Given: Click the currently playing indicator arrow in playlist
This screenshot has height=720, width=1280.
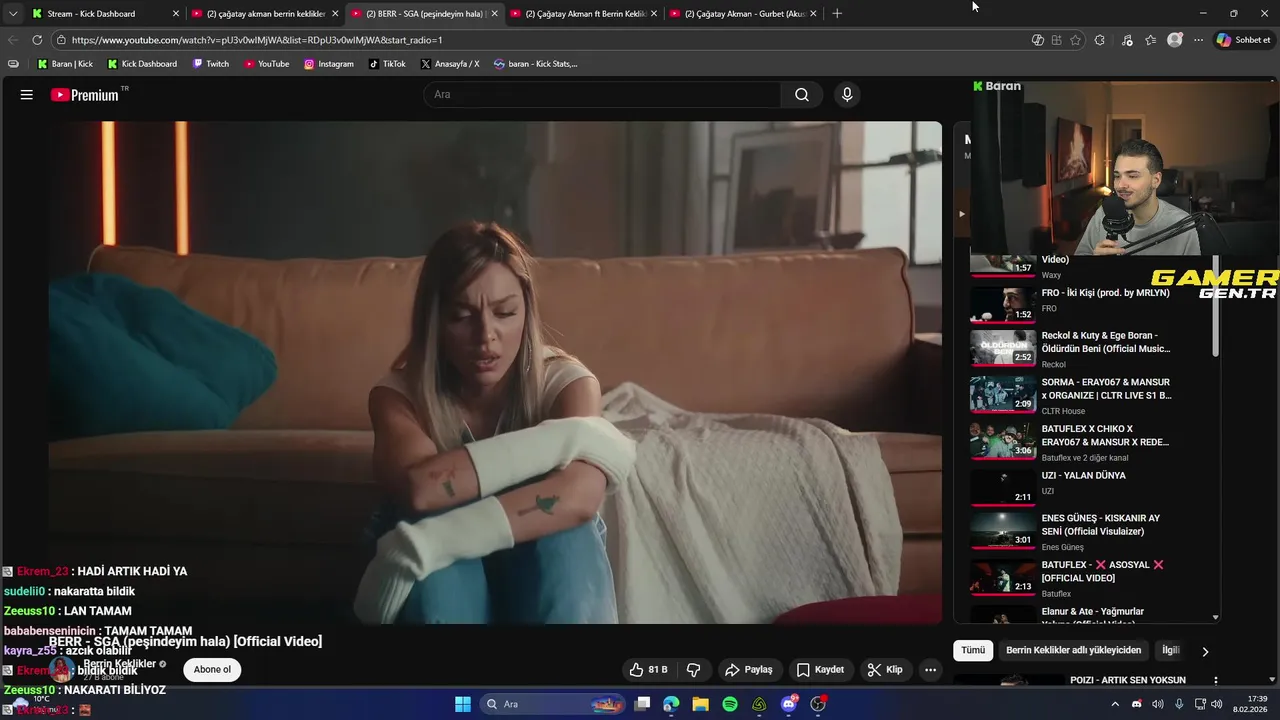Looking at the screenshot, I should [x=962, y=214].
